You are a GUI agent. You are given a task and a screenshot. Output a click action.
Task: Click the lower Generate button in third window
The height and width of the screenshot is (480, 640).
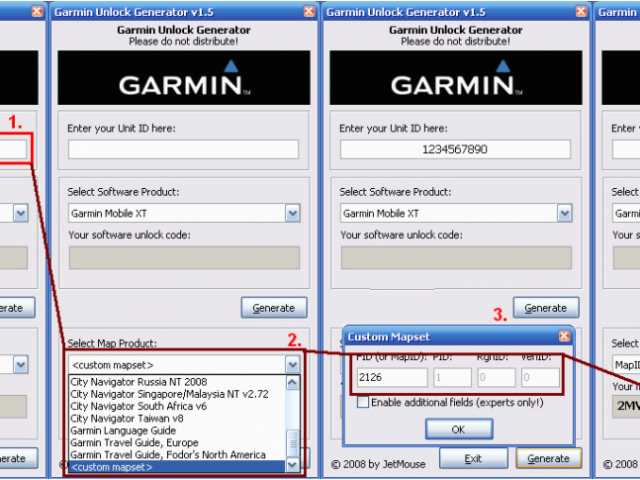coord(549,459)
